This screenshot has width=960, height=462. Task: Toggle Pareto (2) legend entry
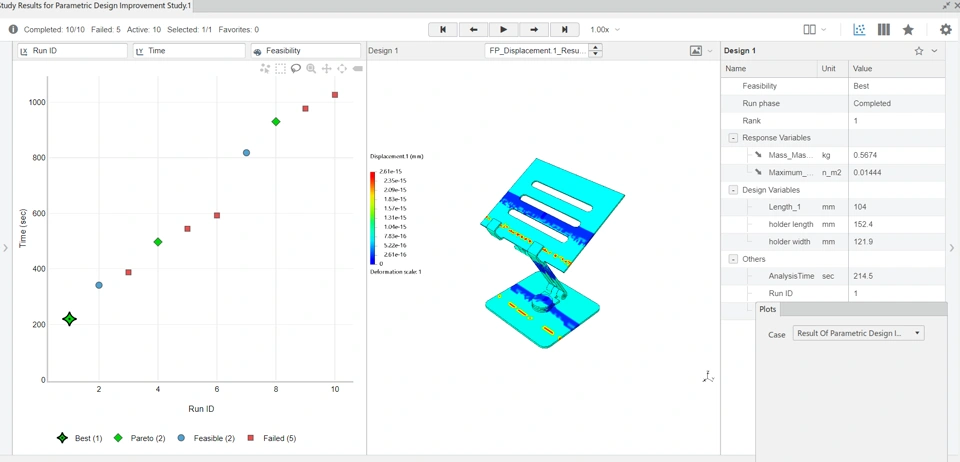click(x=139, y=438)
